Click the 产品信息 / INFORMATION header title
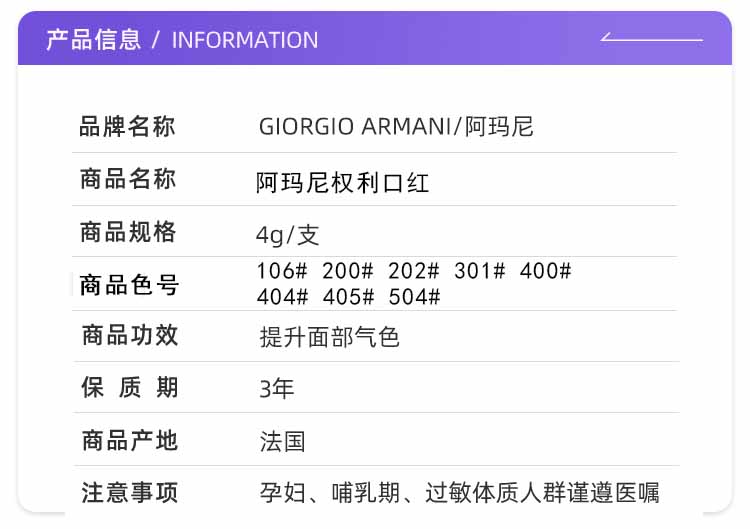750x529 pixels. (x=182, y=40)
